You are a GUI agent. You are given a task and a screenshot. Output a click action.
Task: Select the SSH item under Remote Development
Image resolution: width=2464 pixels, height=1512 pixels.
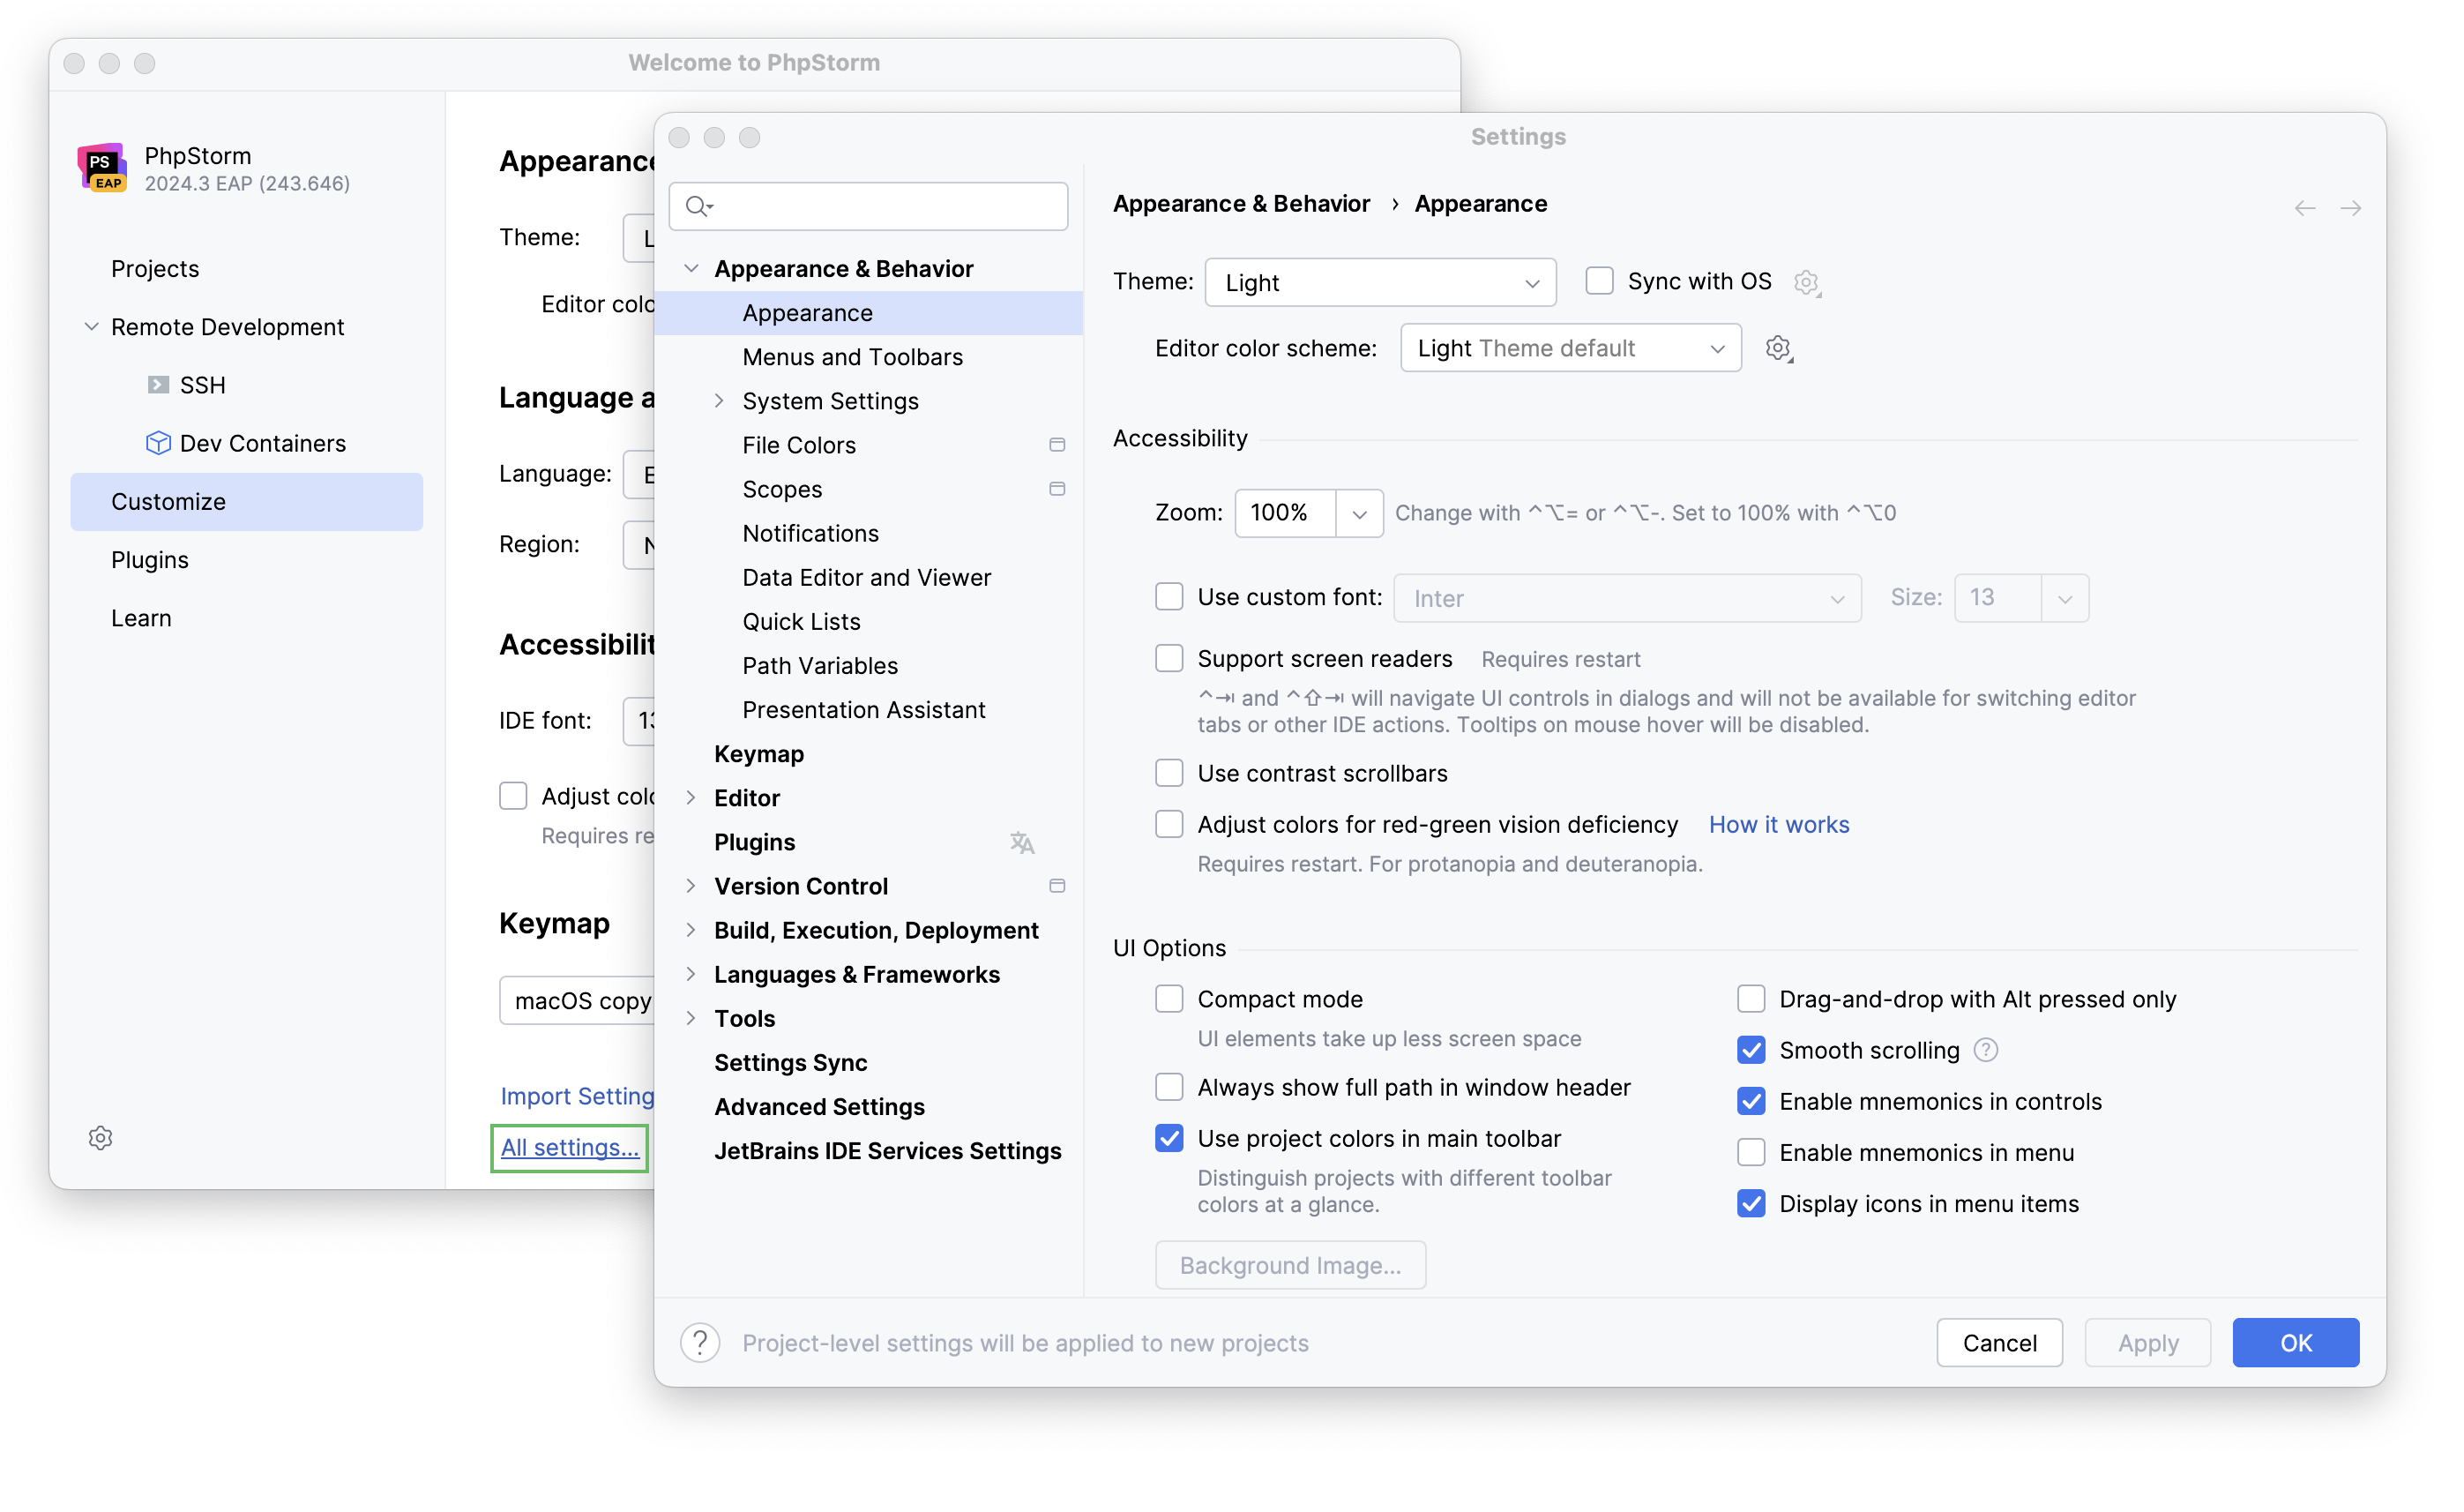[x=204, y=384]
